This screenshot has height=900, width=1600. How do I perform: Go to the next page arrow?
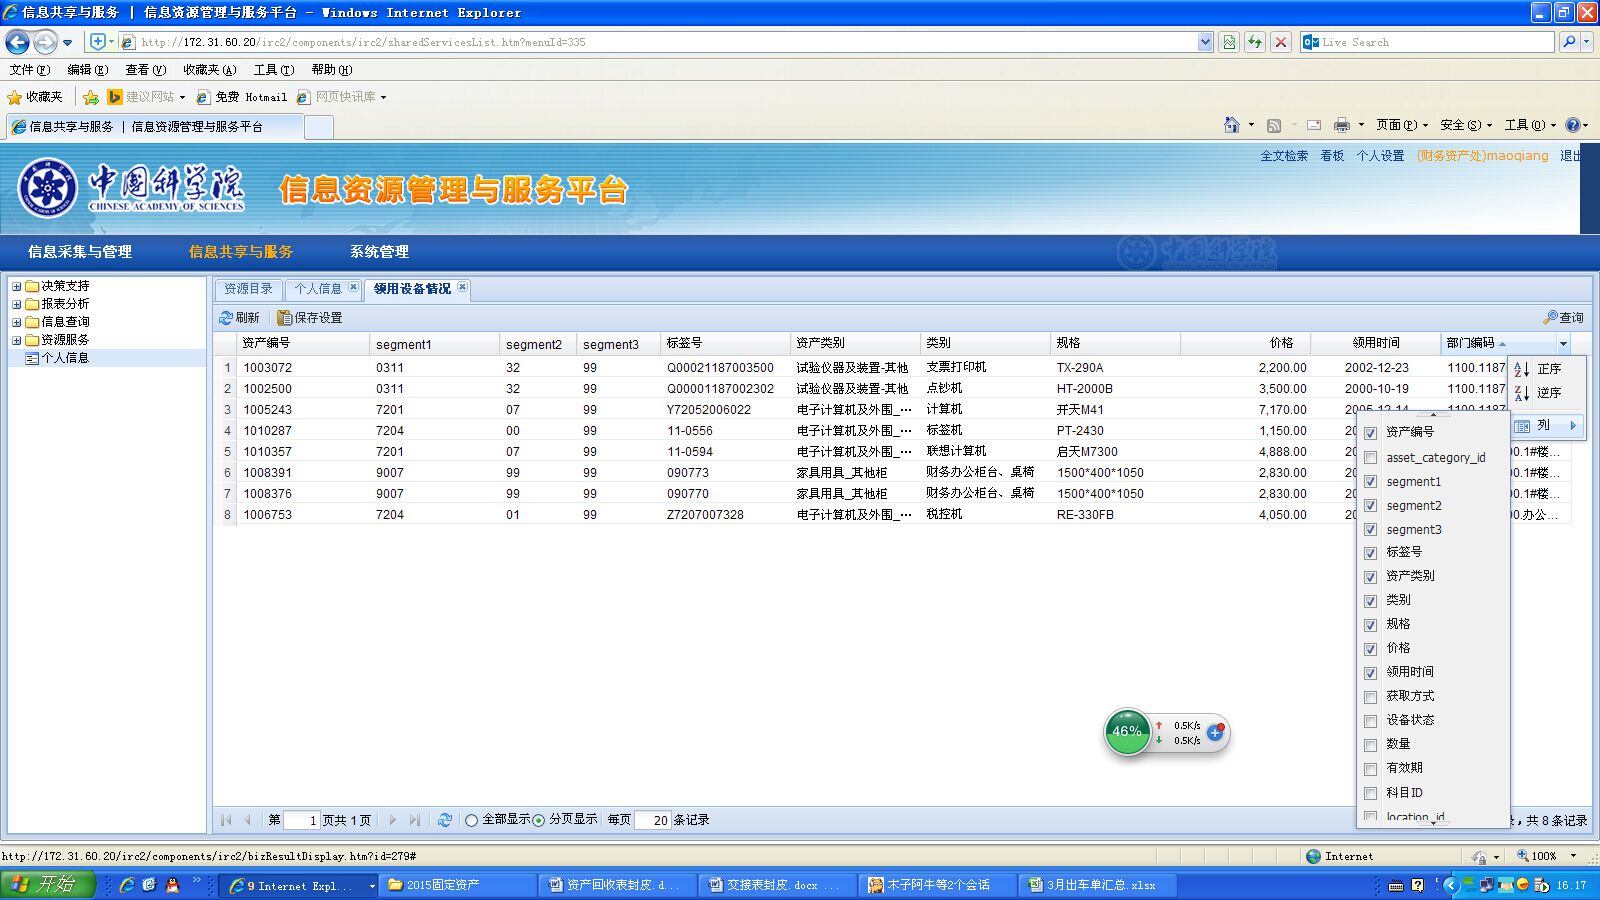[x=392, y=820]
